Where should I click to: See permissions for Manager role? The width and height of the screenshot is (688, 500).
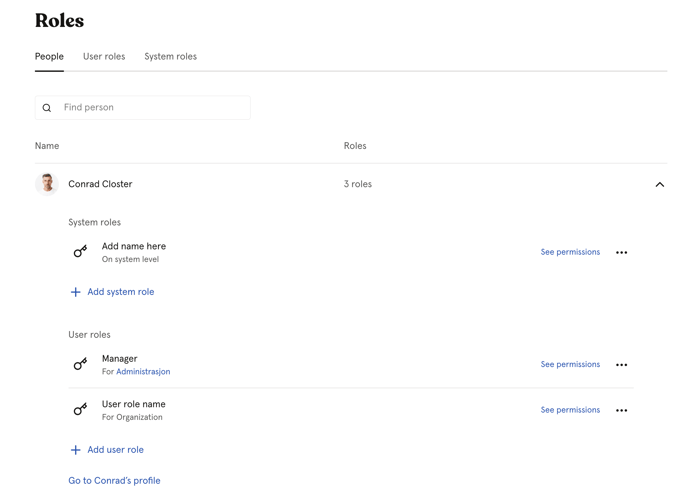[570, 364]
